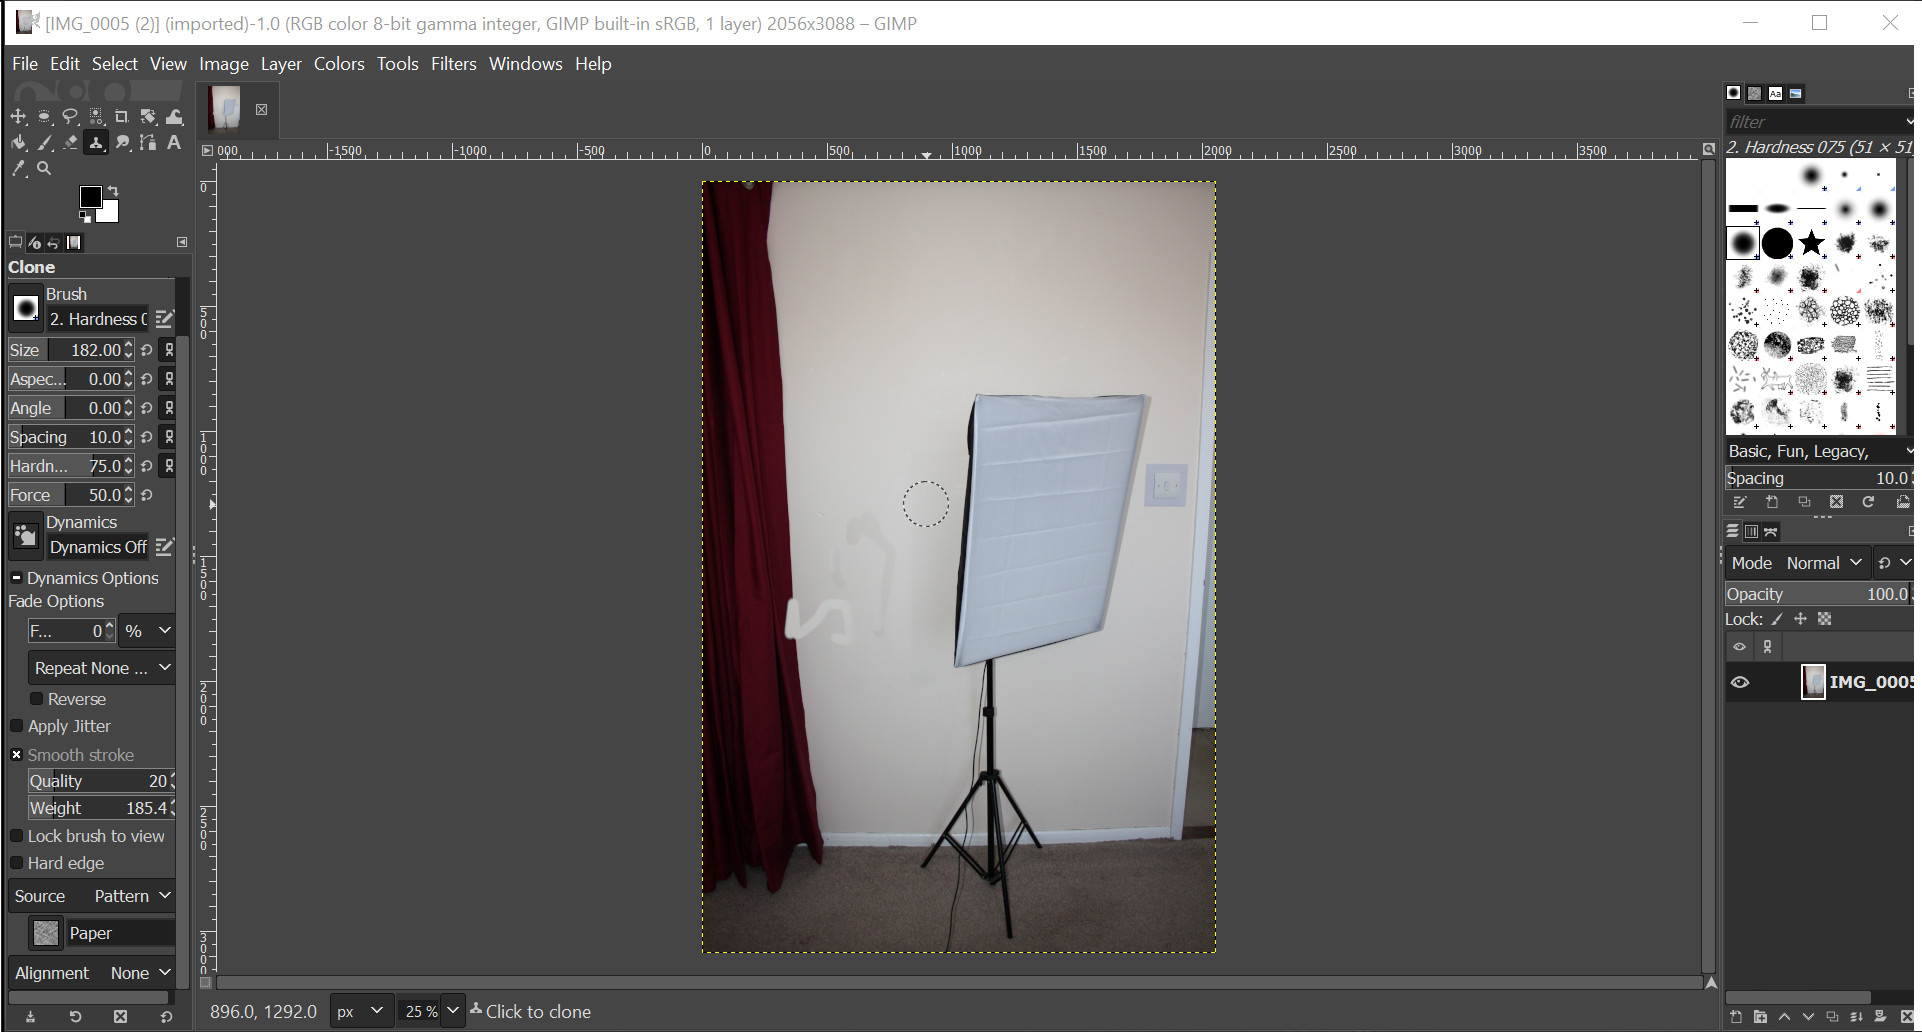Select the Ellipse Select tool

(44, 117)
